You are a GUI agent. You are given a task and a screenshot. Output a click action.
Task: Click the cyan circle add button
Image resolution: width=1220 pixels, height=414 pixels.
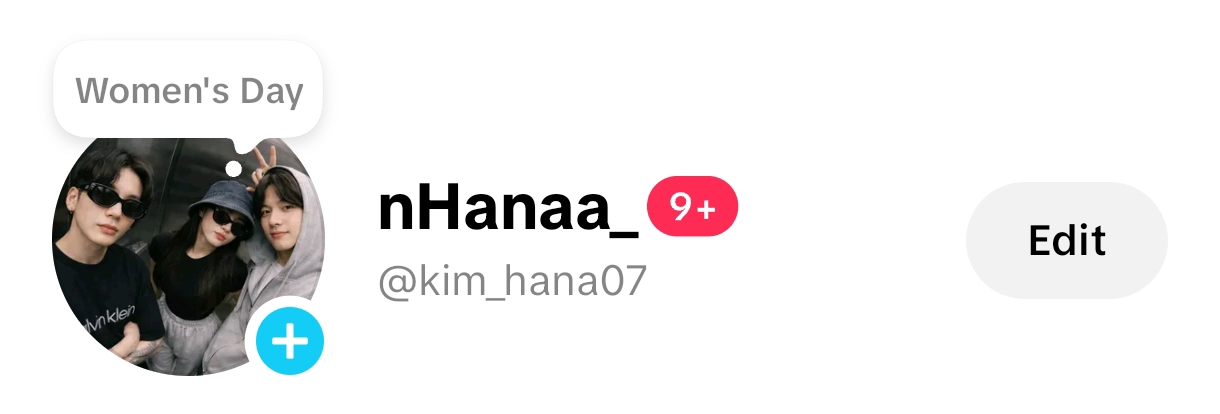coord(290,342)
